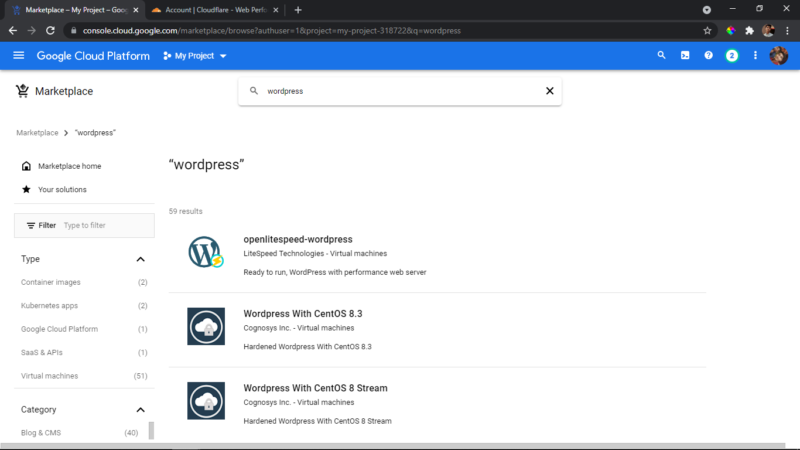Open Cloud Shell terminal icon
Viewport: 800px width, 450px height.
click(685, 56)
